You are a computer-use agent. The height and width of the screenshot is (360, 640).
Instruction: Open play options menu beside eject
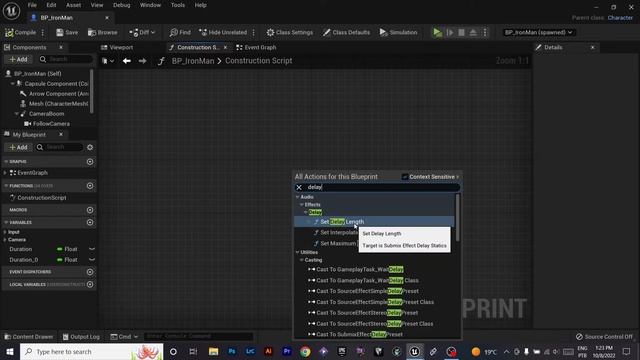point(485,32)
